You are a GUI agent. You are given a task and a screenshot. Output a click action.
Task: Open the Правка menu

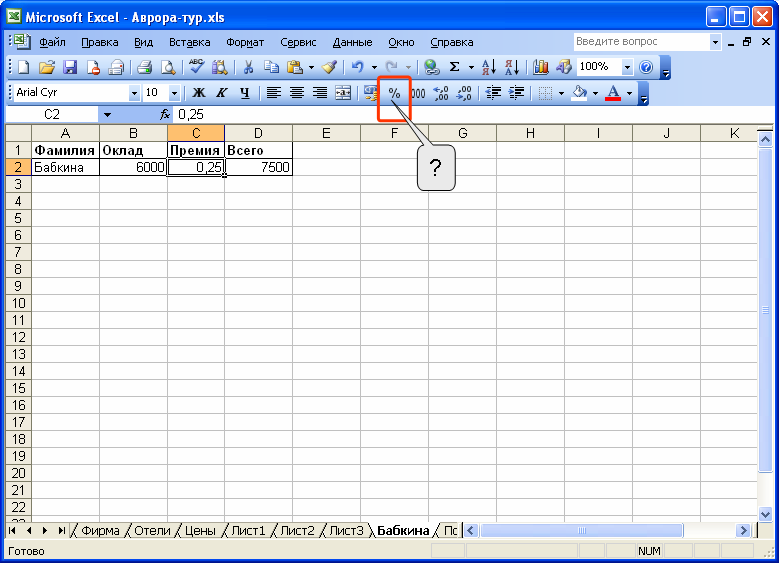point(99,42)
